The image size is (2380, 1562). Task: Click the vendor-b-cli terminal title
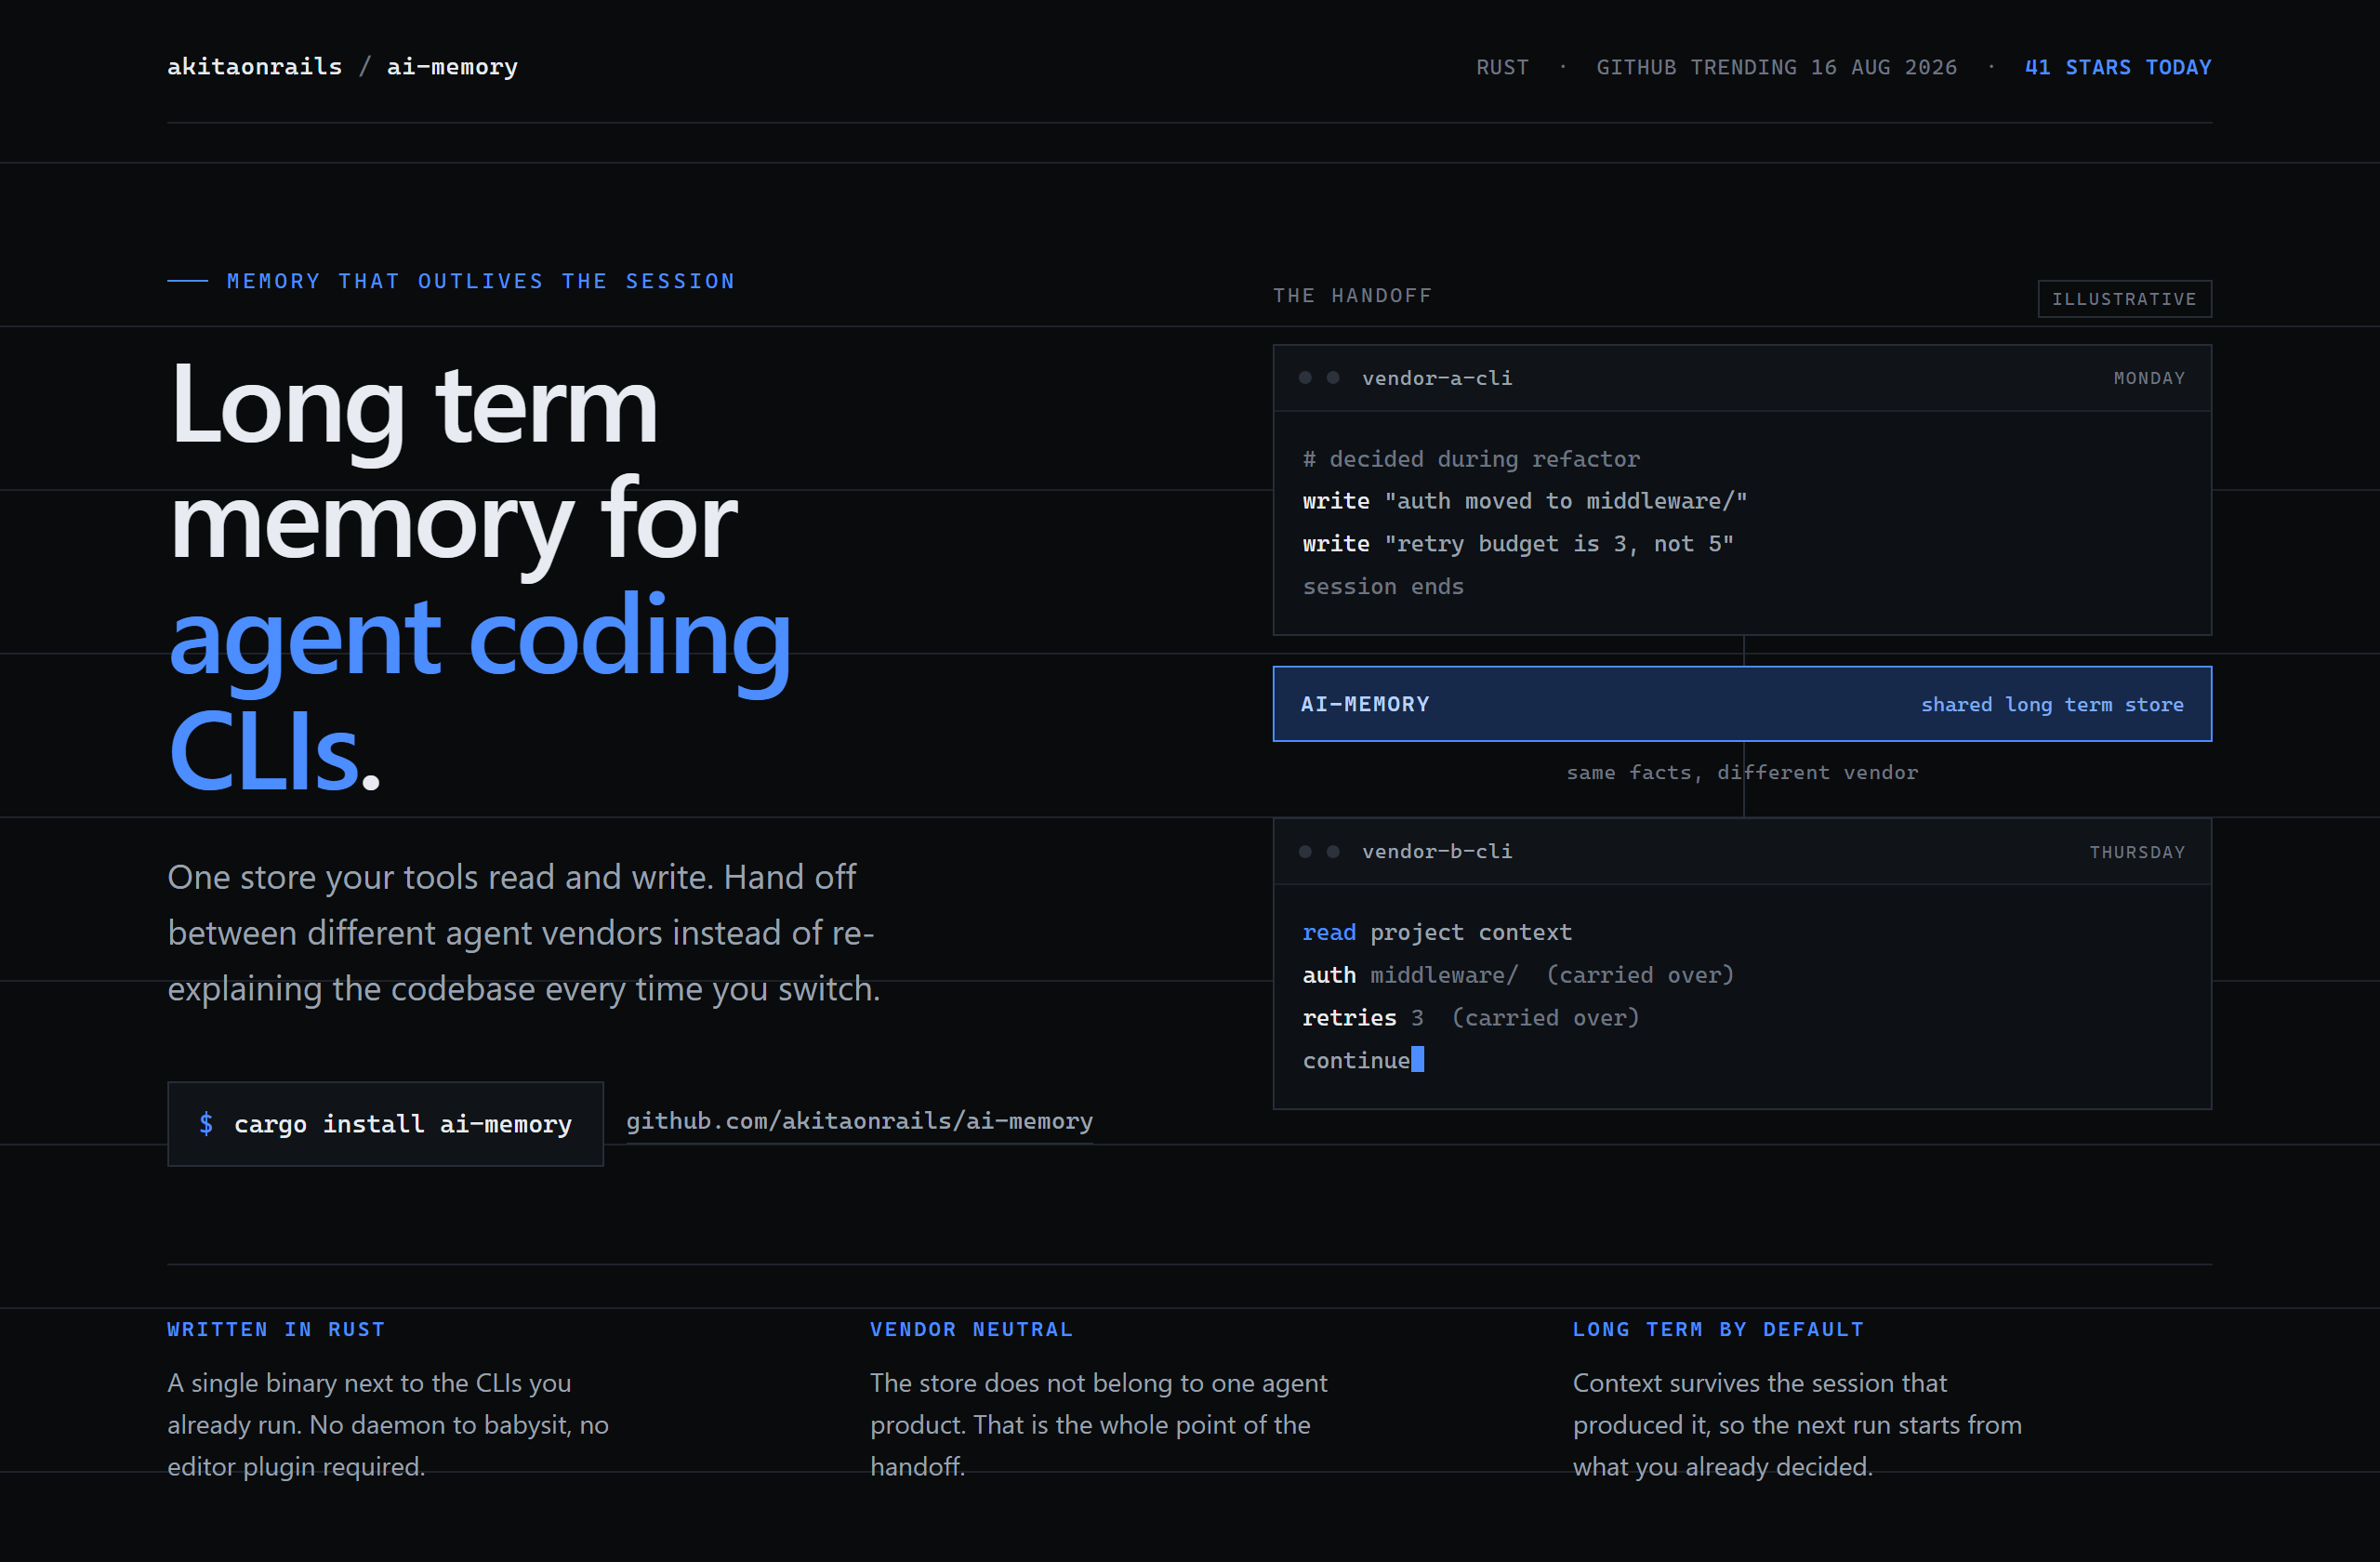click(1437, 851)
